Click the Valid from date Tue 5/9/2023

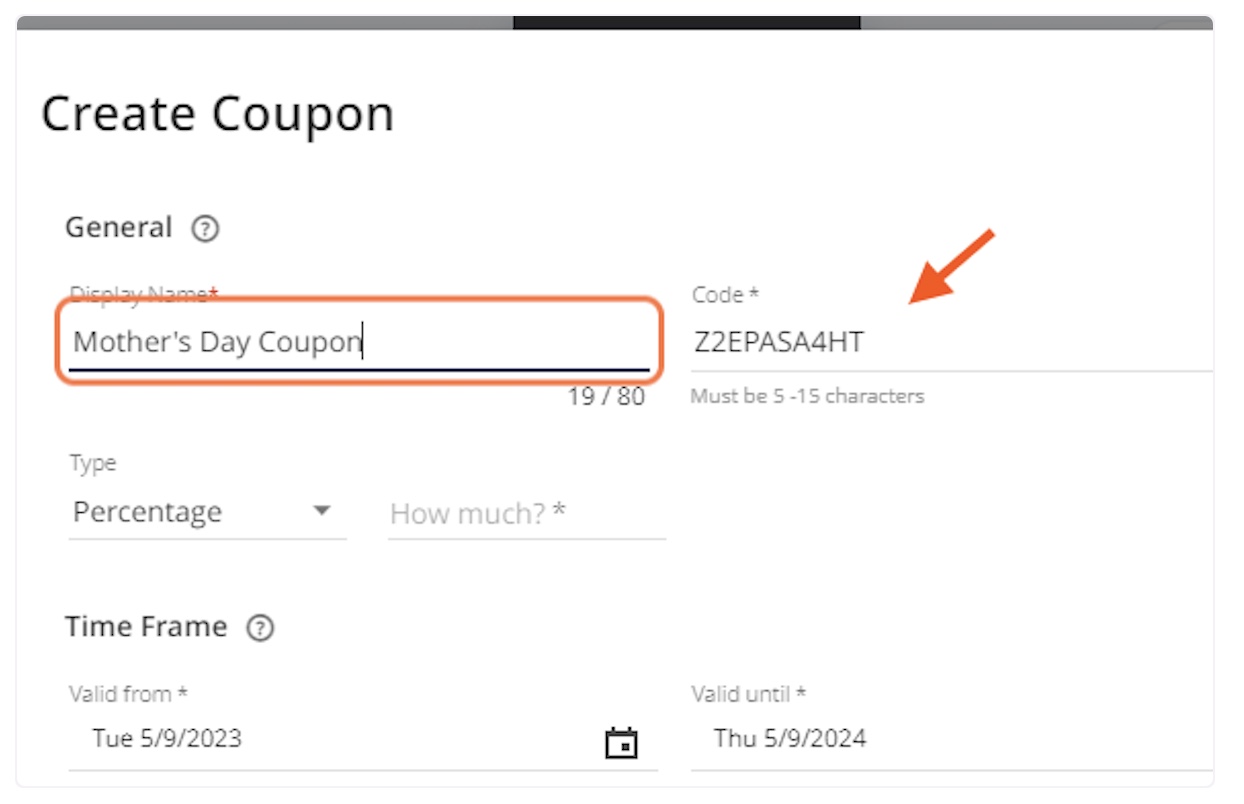tap(167, 739)
